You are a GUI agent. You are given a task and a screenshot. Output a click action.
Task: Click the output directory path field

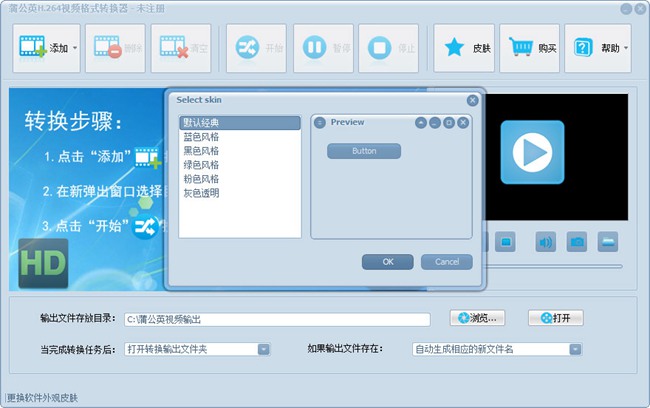coord(277,319)
